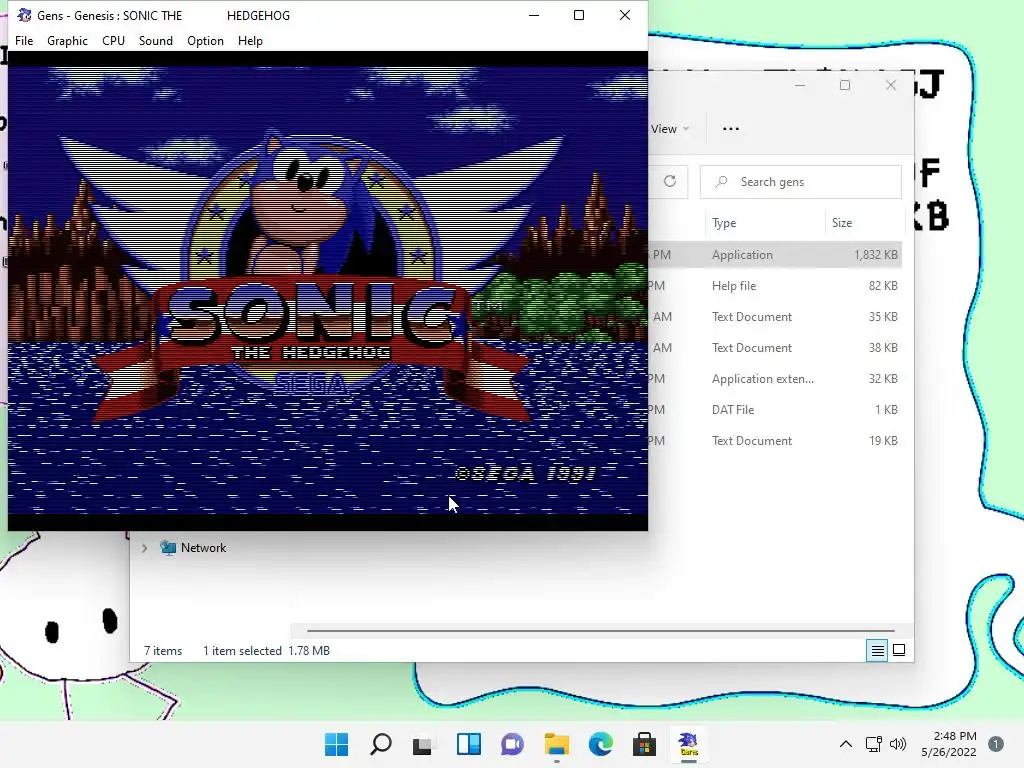Open Widgets on the taskbar
1024x768 pixels.
coord(468,744)
